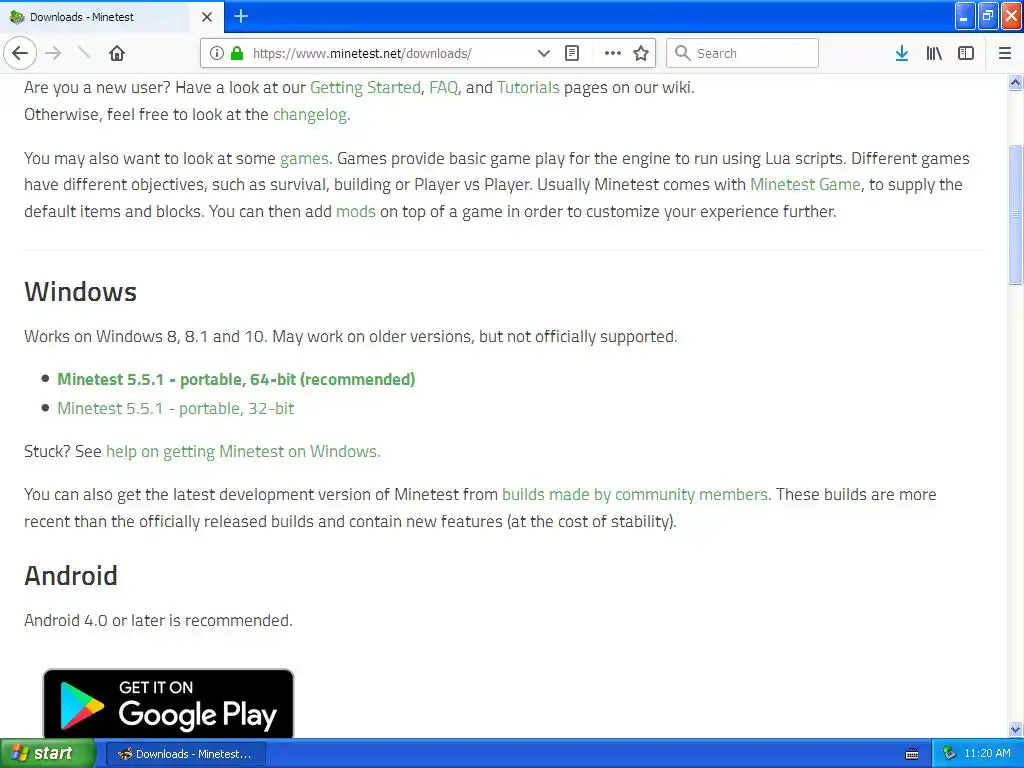This screenshot has width=1024, height=768.
Task: Click the Search input field
Action: click(x=742, y=54)
